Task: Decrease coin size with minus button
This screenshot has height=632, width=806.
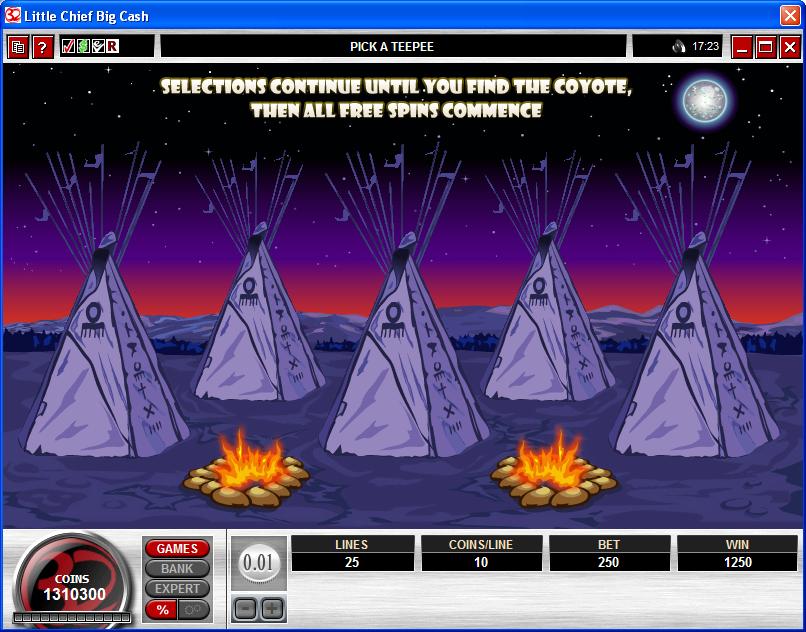Action: click(x=245, y=608)
